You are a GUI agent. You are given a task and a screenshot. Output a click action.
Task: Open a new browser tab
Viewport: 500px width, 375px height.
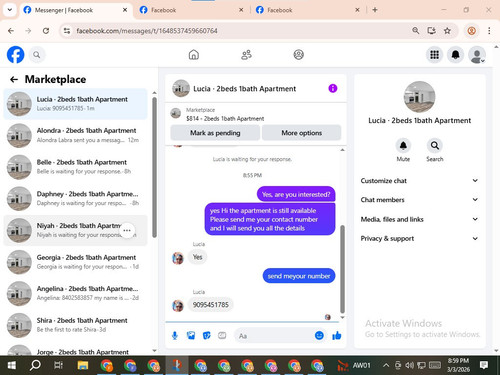(375, 10)
